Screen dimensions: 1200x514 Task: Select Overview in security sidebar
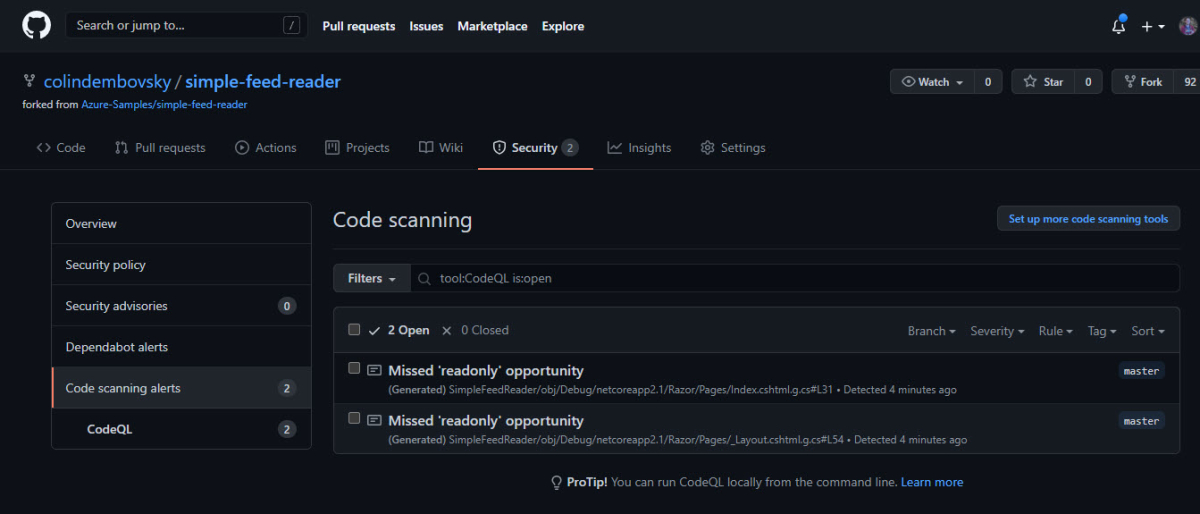(x=181, y=224)
